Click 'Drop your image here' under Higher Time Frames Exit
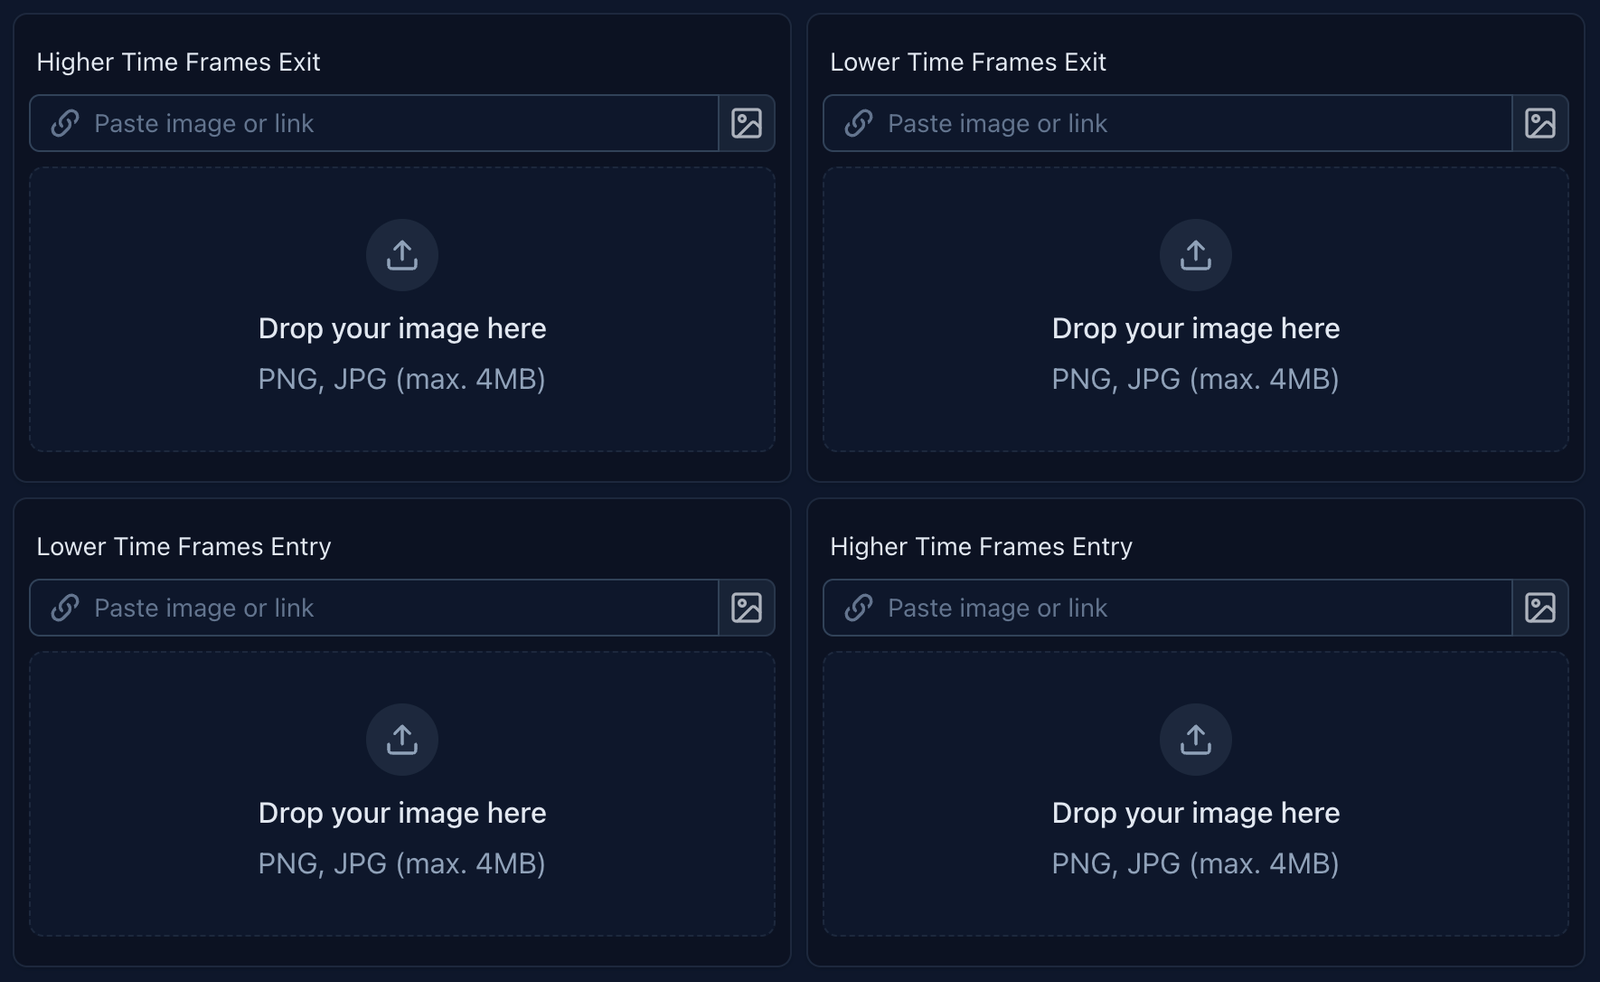This screenshot has height=982, width=1600. click(402, 329)
